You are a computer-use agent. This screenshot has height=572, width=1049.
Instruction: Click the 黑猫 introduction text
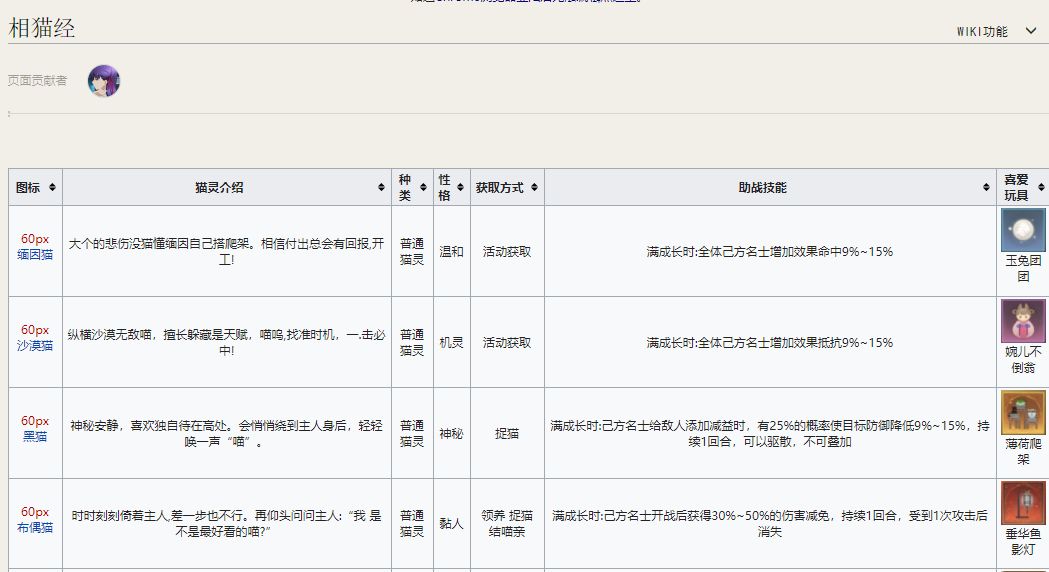pyautogui.click(x=227, y=434)
